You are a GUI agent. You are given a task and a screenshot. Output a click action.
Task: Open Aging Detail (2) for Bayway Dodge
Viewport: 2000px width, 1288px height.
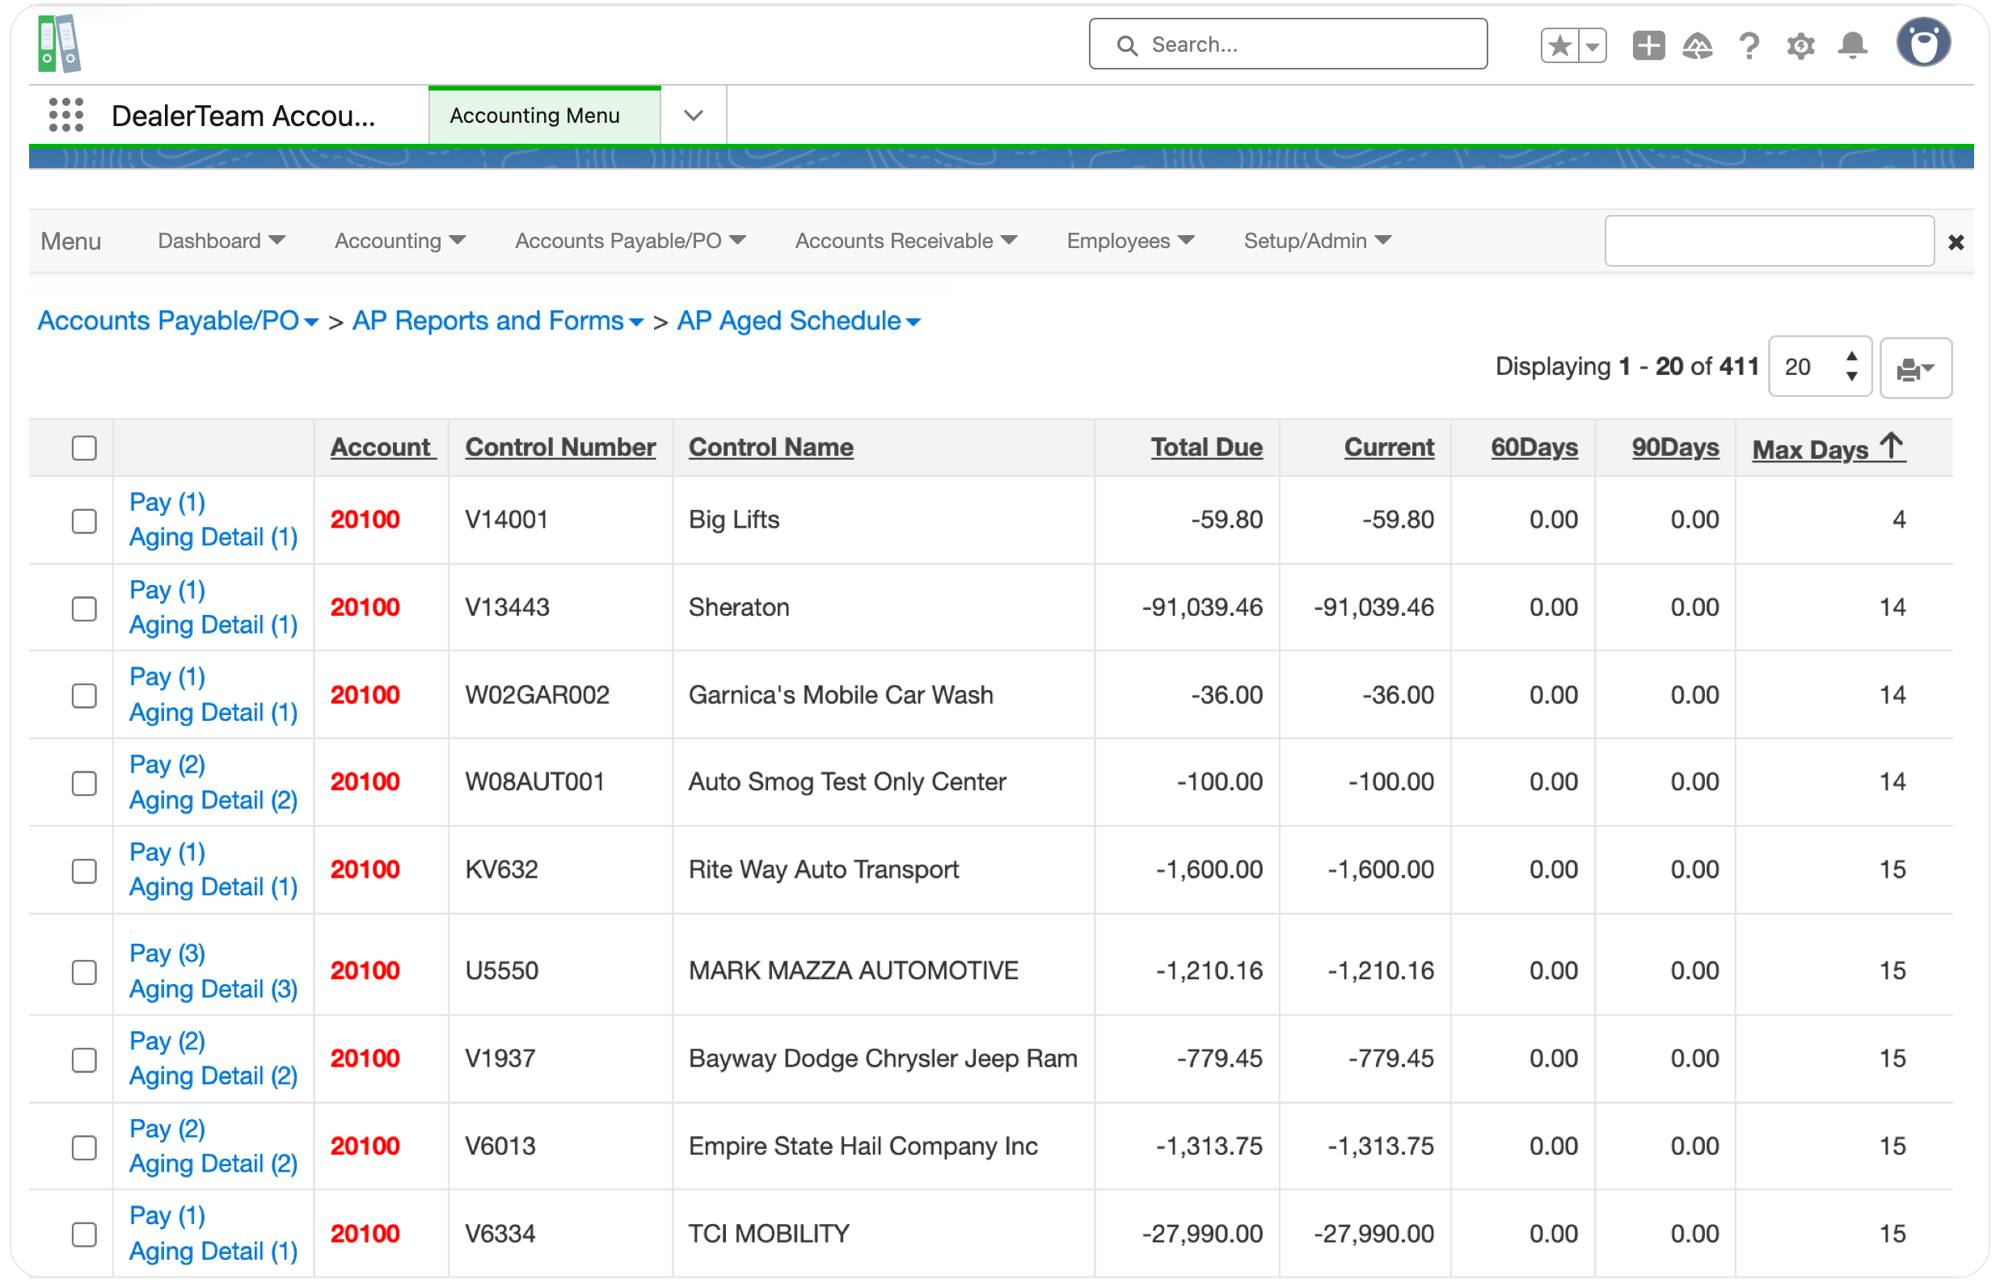point(213,1076)
